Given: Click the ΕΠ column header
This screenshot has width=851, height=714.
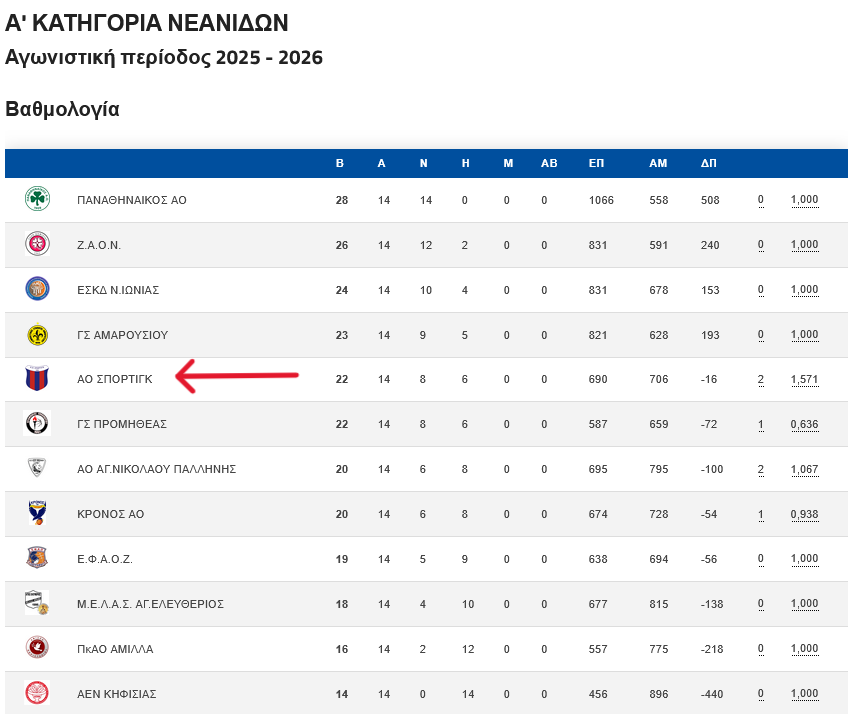Looking at the screenshot, I should click(x=596, y=163).
